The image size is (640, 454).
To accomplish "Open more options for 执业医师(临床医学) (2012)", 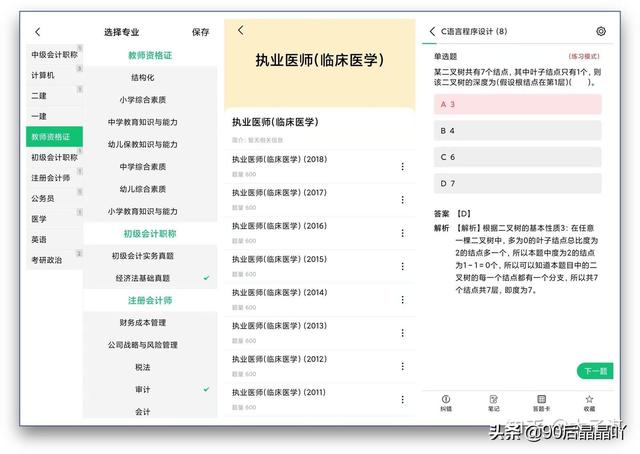I will click(x=402, y=366).
